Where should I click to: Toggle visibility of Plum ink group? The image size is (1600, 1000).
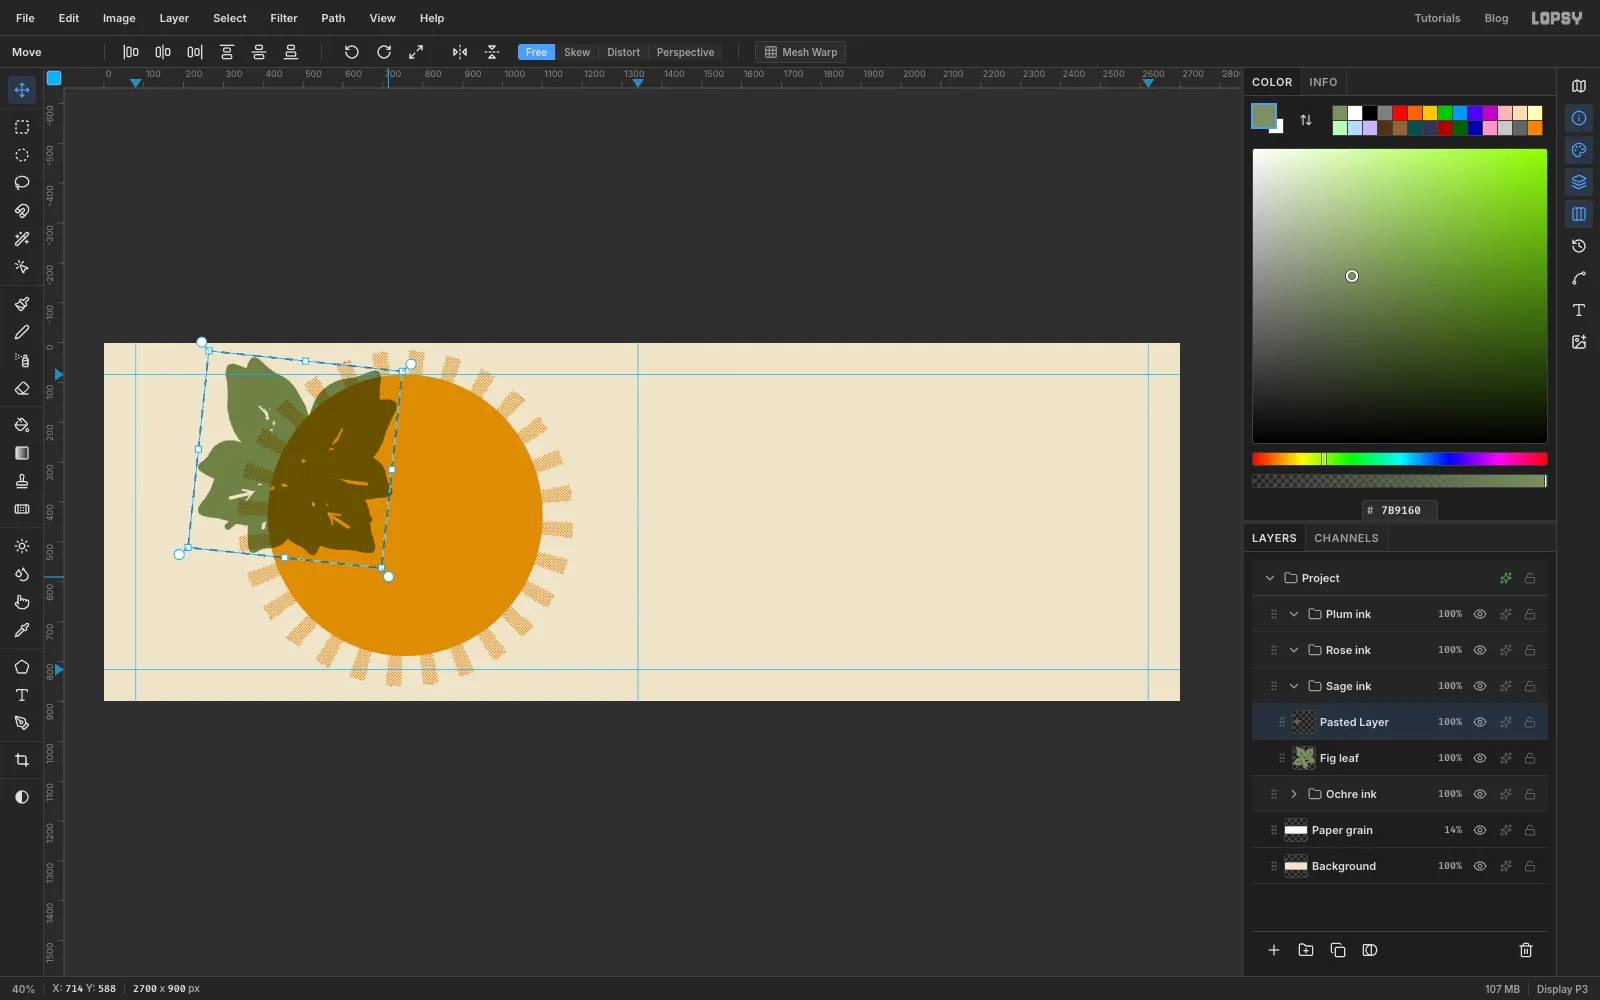pos(1480,614)
